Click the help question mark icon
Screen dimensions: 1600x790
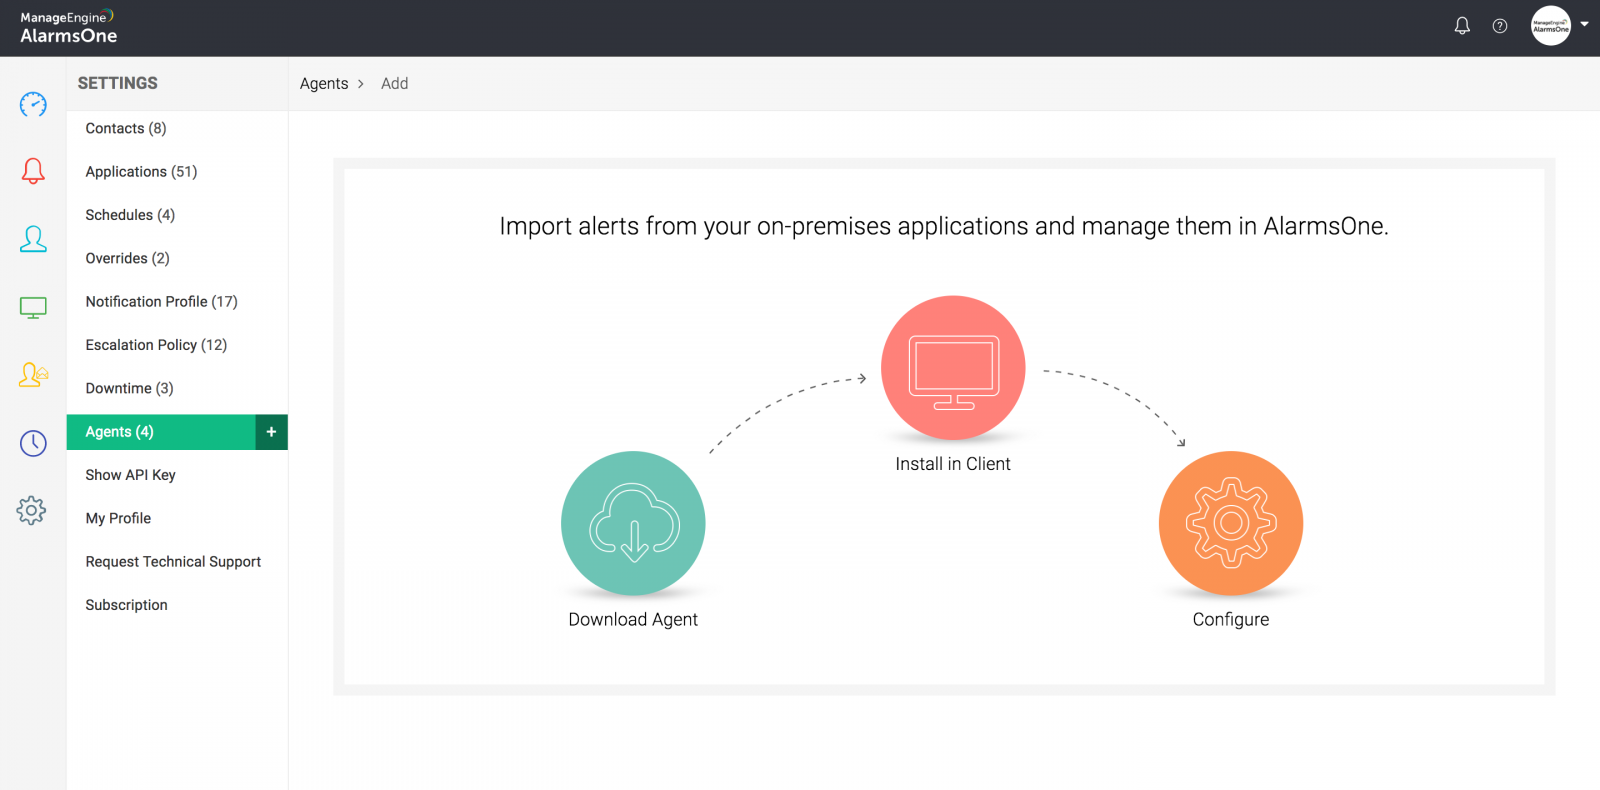(1500, 26)
